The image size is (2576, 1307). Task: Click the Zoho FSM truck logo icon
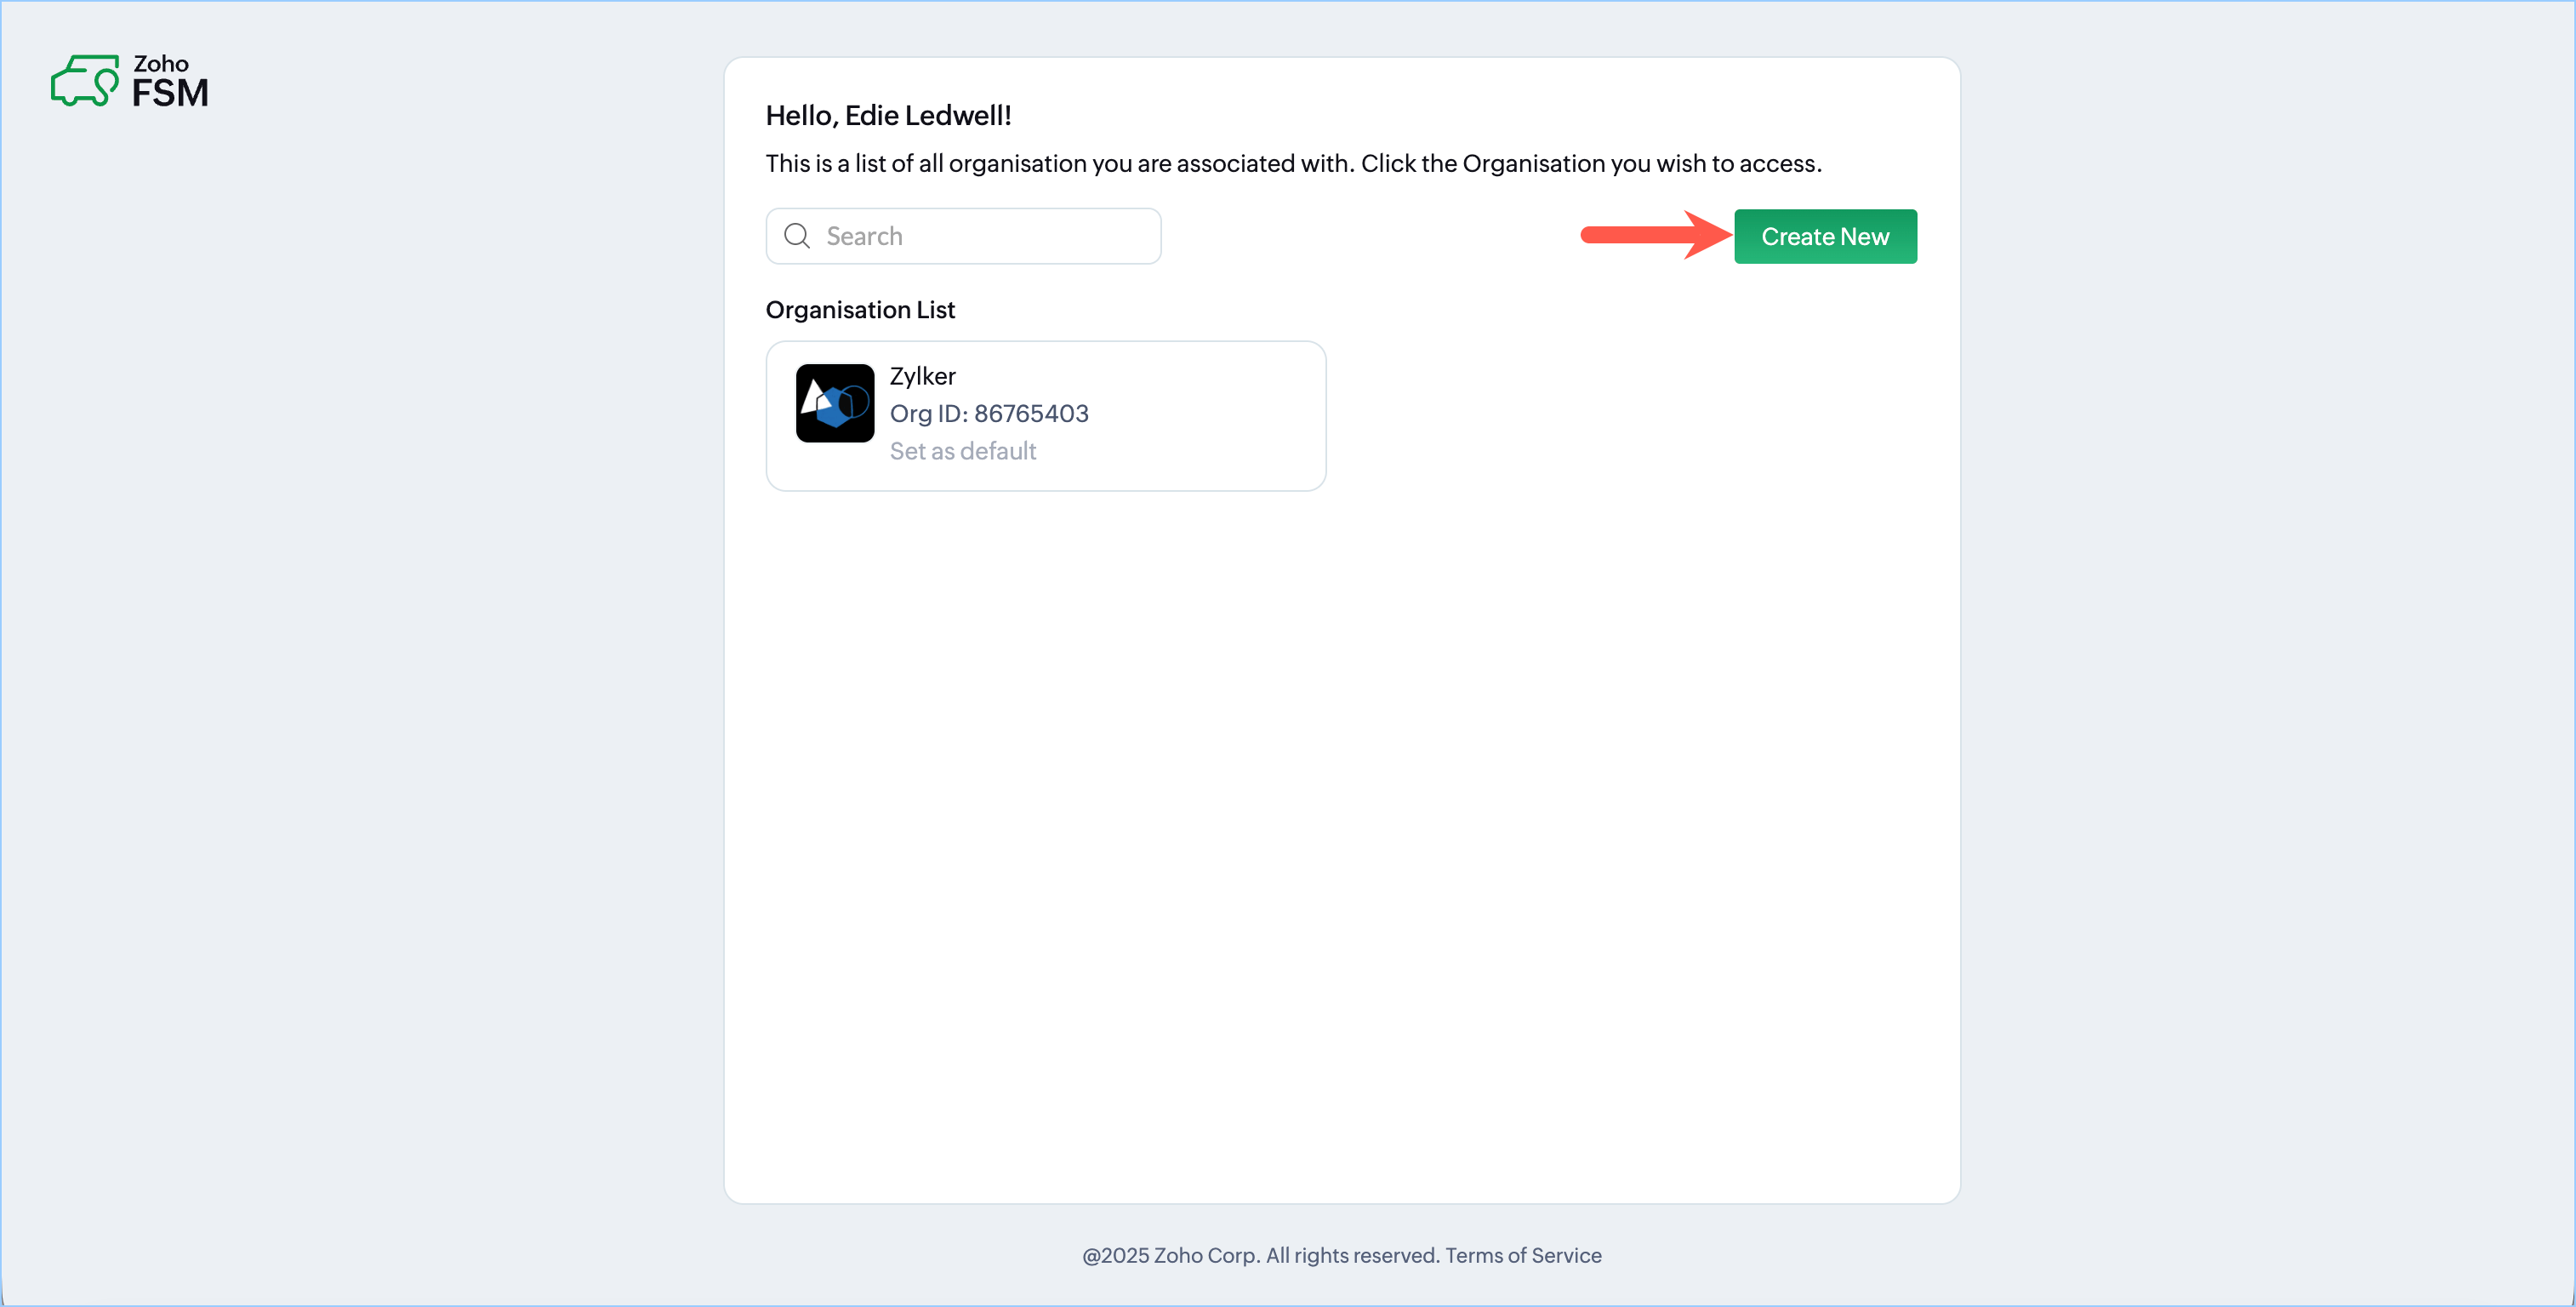[84, 81]
